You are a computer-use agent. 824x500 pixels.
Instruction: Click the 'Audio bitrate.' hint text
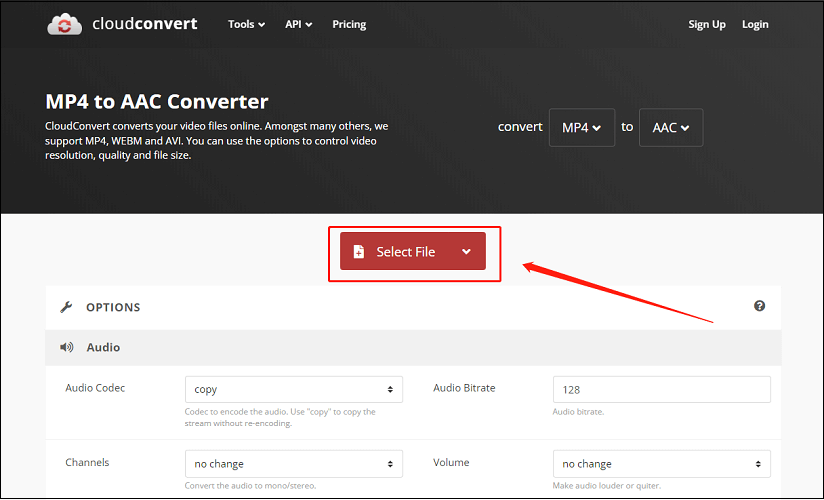pyautogui.click(x=578, y=412)
